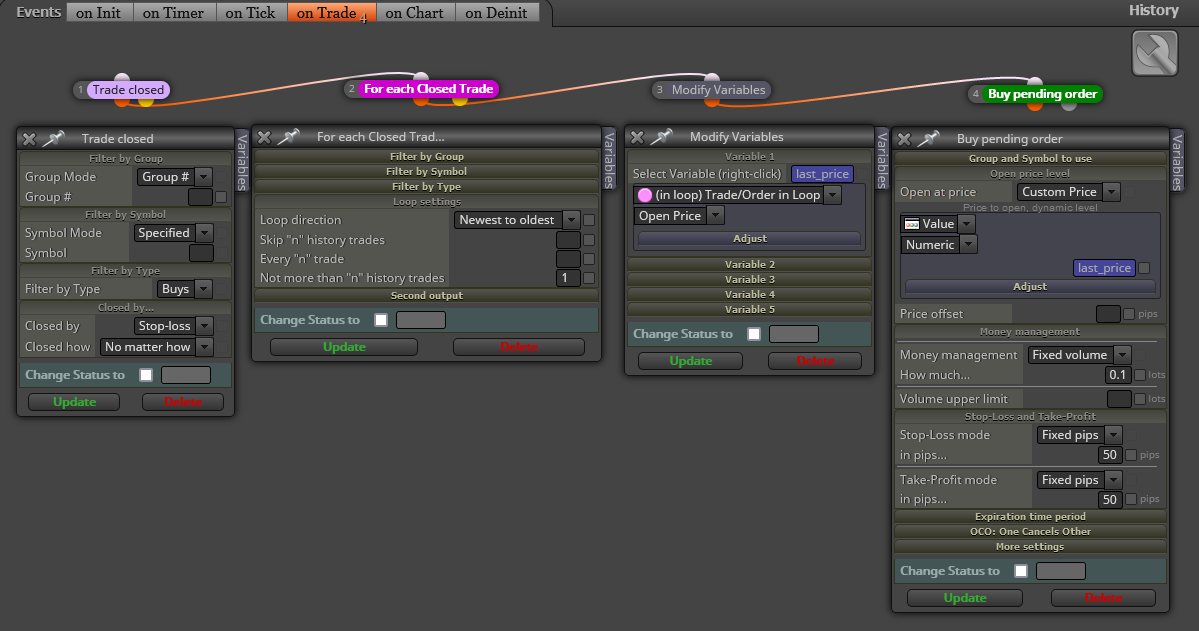Click Update in Trade closed panel
1199x631 pixels.
[74, 402]
